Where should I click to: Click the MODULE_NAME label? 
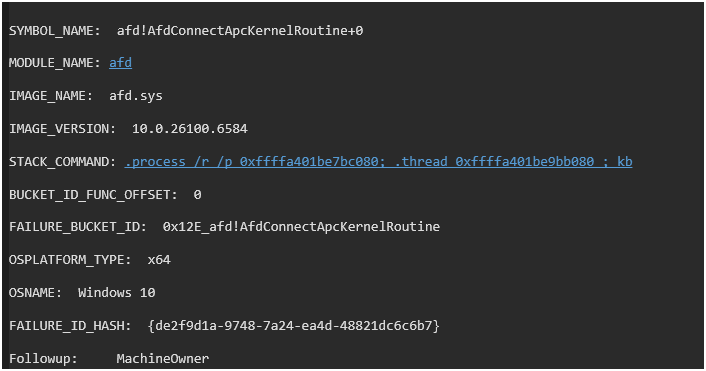coord(54,63)
